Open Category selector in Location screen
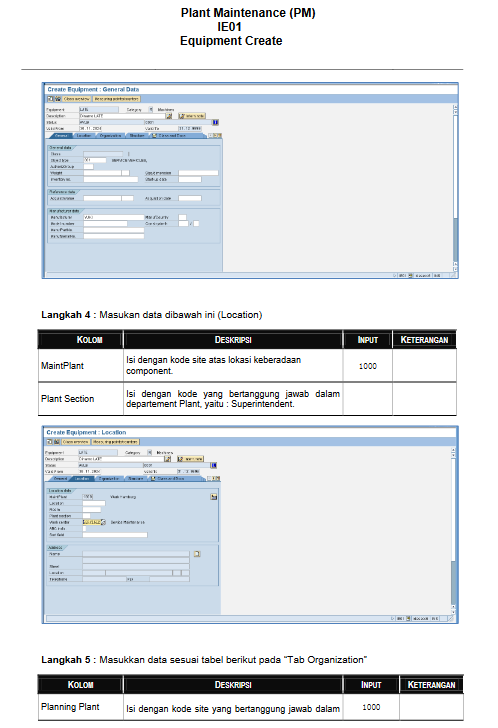 click(149, 452)
